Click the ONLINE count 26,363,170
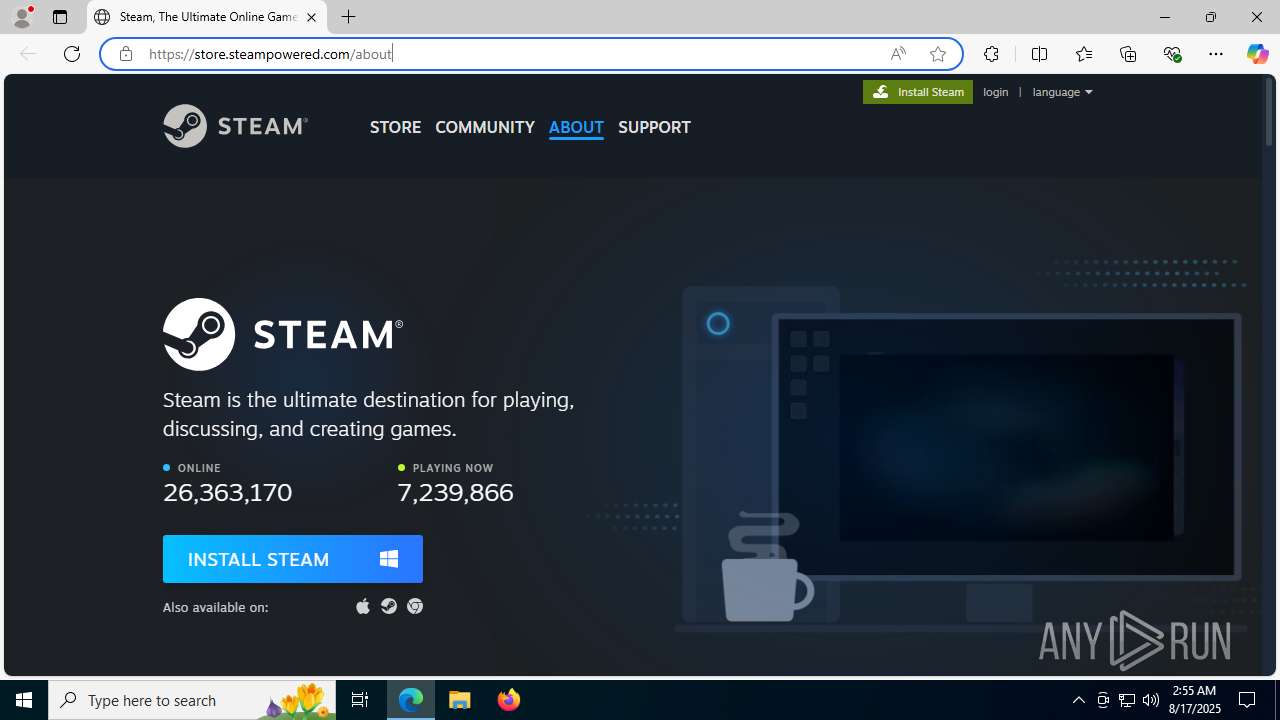 coord(228,492)
